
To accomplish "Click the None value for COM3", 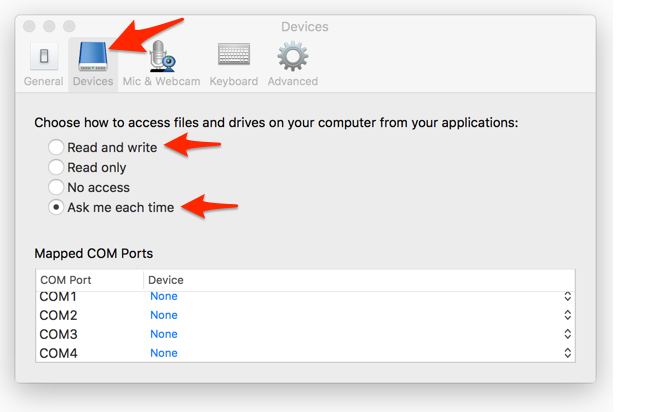I will 164,334.
